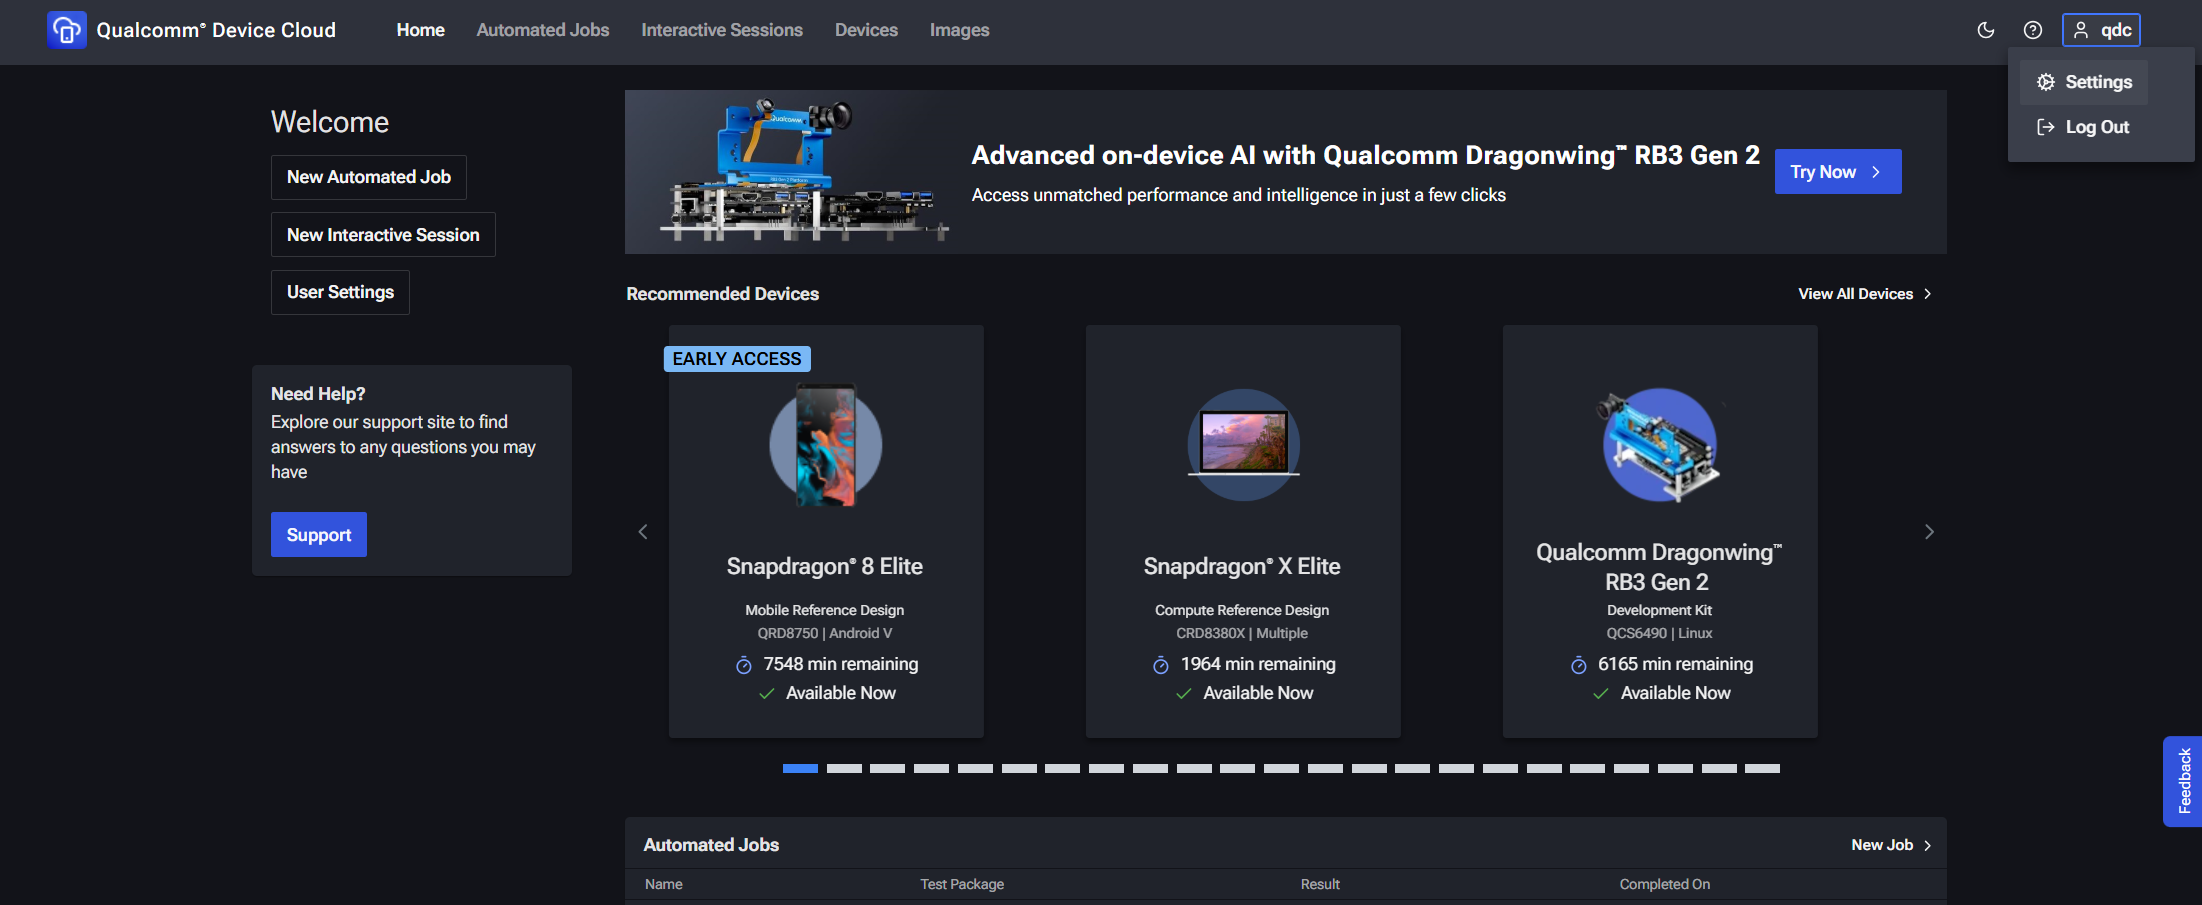Screen dimensions: 2202x905
Task: Click the New Job link
Action: tap(1891, 845)
